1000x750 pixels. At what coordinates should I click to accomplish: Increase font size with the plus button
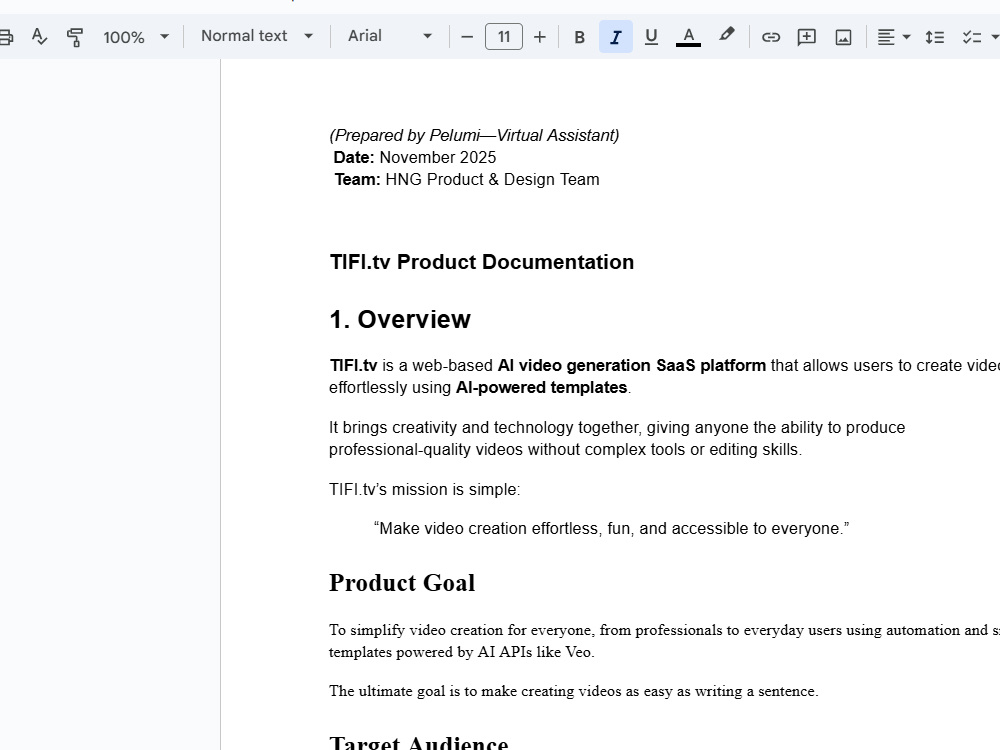tap(540, 37)
